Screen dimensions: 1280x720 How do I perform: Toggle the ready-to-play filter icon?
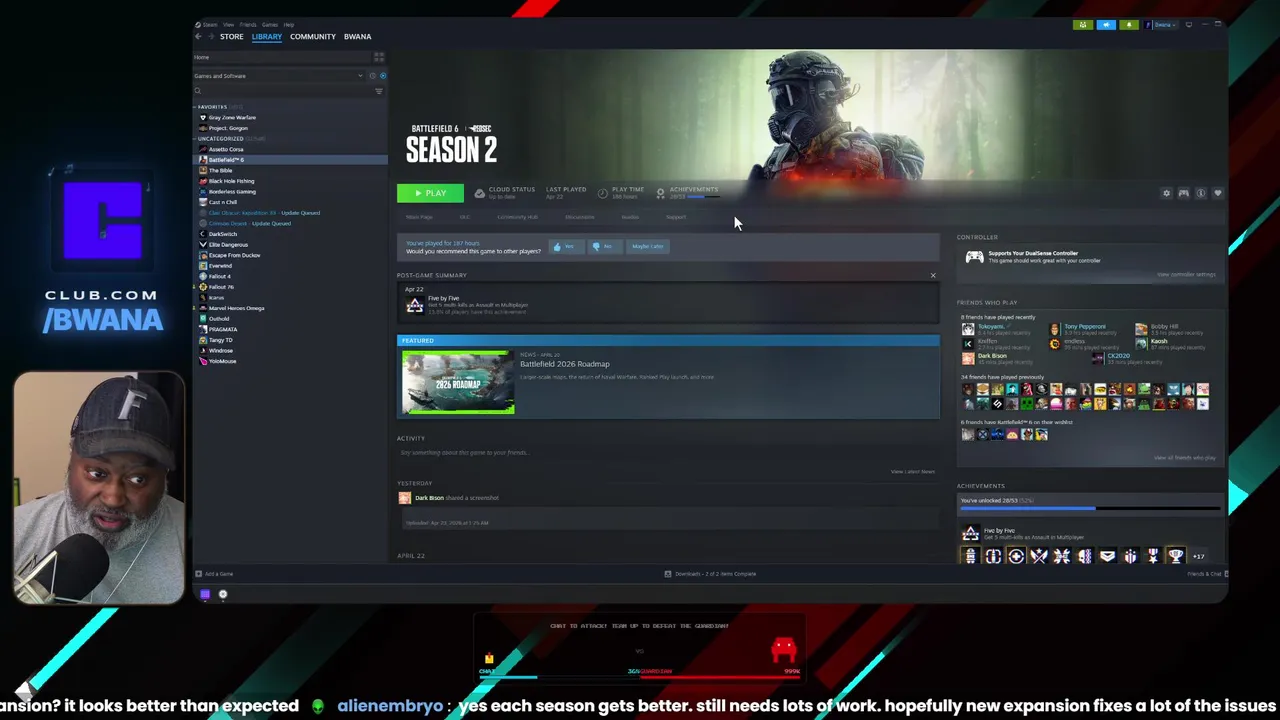pyautogui.click(x=382, y=76)
